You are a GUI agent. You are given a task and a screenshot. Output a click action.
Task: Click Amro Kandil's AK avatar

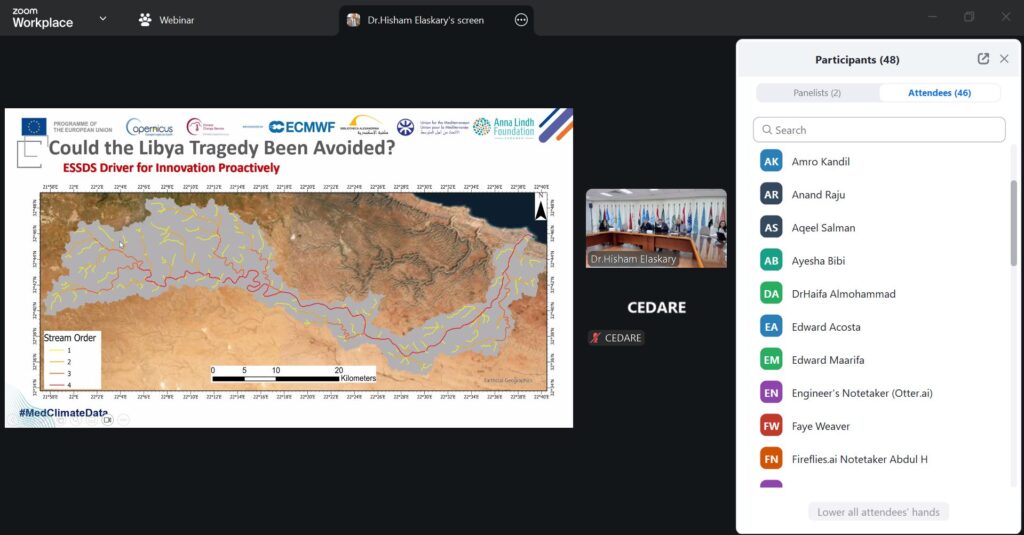pyautogui.click(x=771, y=161)
